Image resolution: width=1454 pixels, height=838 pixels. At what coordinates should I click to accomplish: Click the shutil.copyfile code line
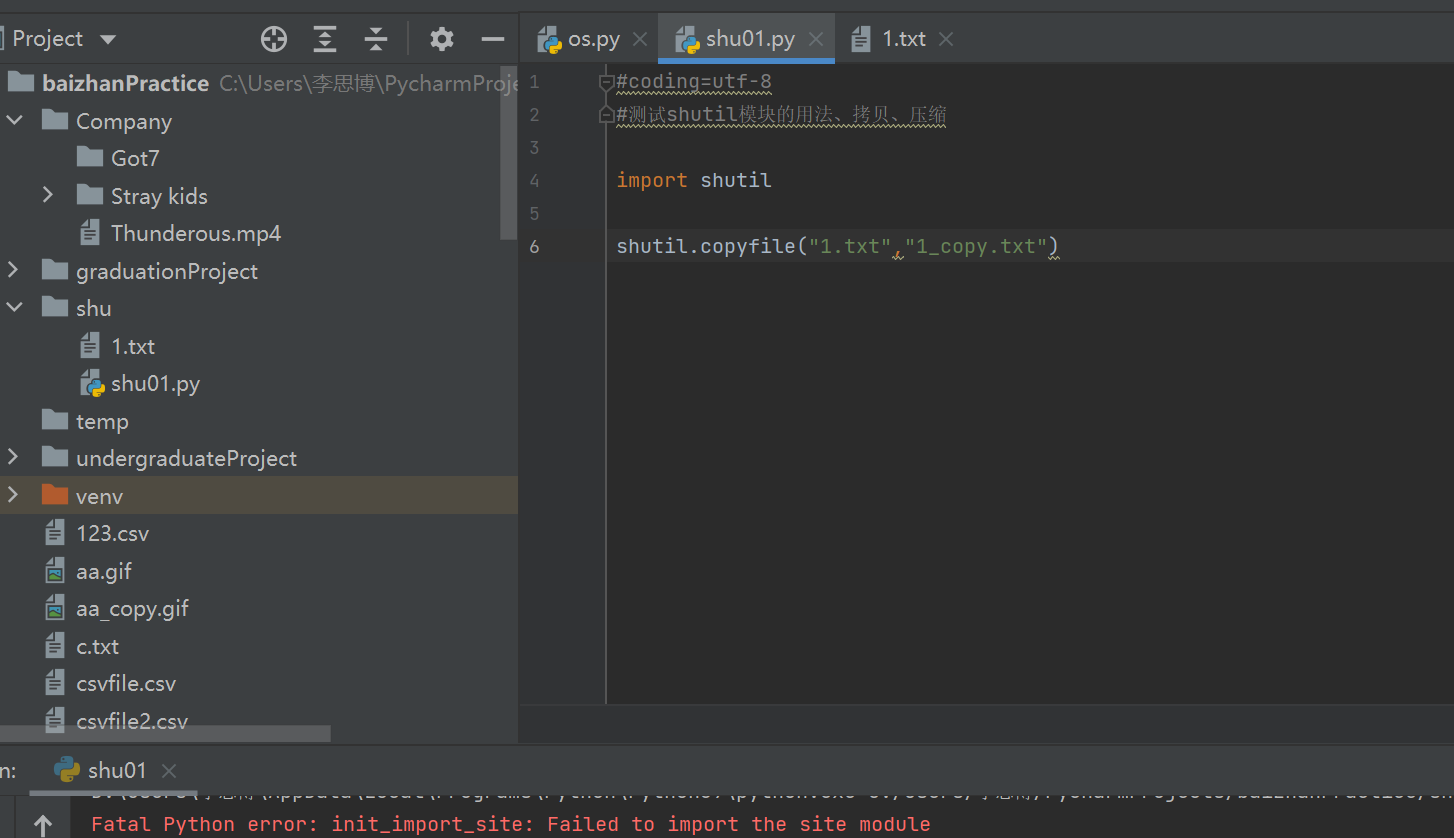point(837,246)
